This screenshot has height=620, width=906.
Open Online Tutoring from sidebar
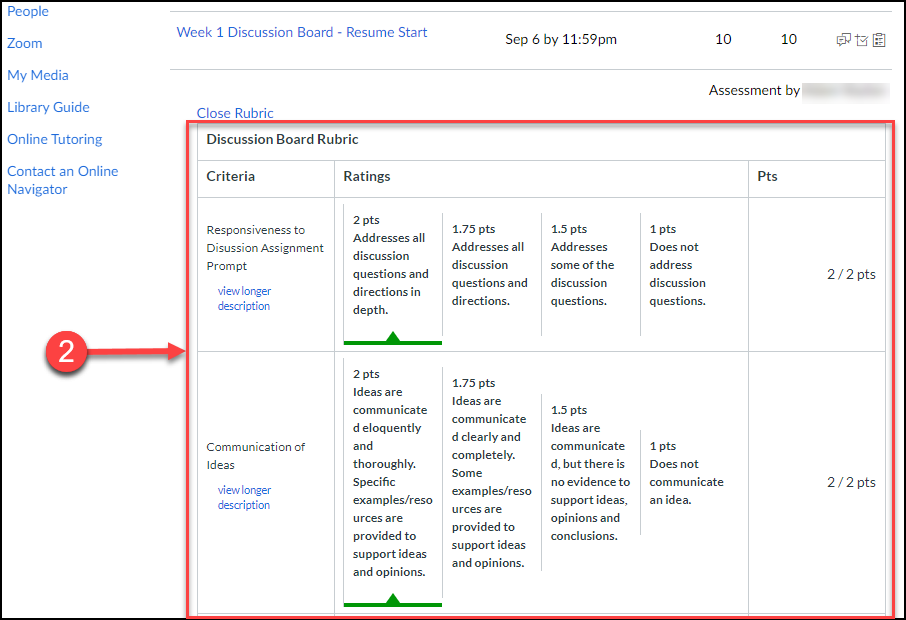pyautogui.click(x=55, y=139)
